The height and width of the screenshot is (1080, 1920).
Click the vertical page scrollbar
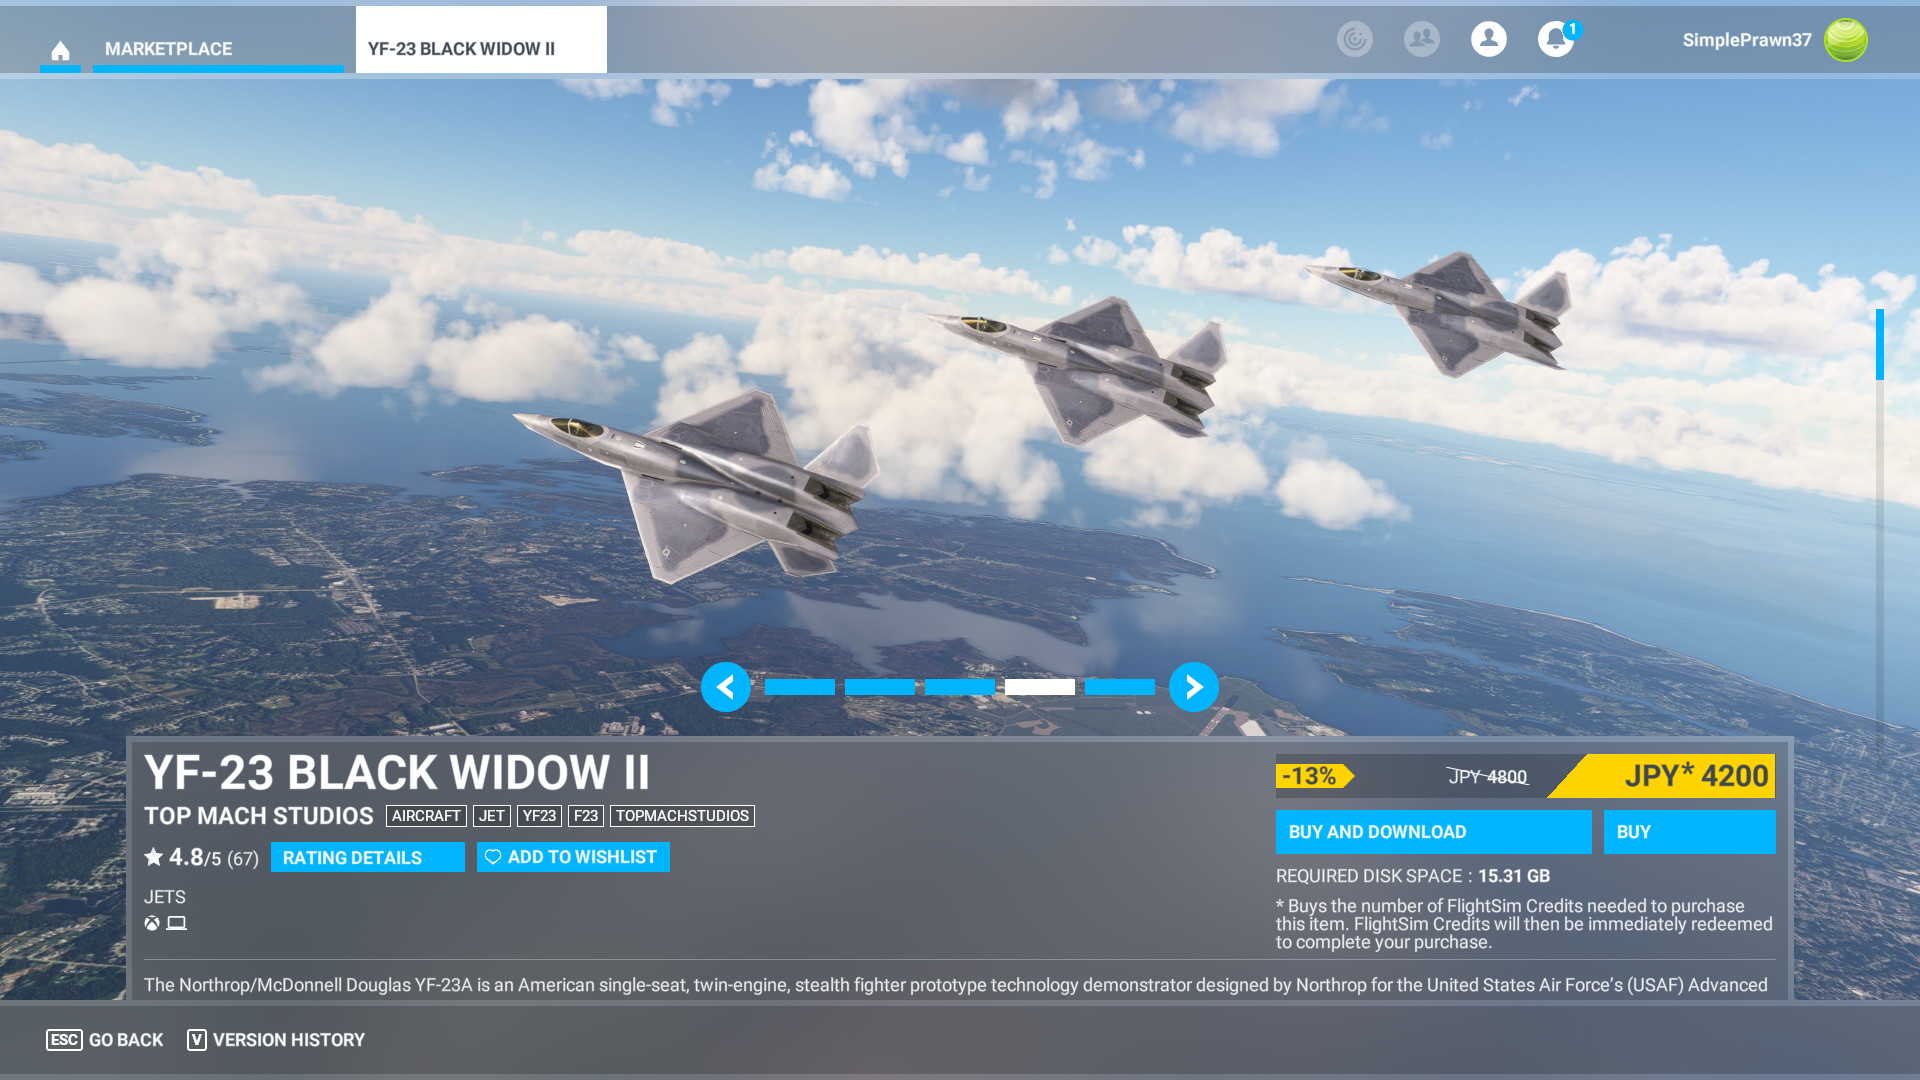coord(1879,345)
